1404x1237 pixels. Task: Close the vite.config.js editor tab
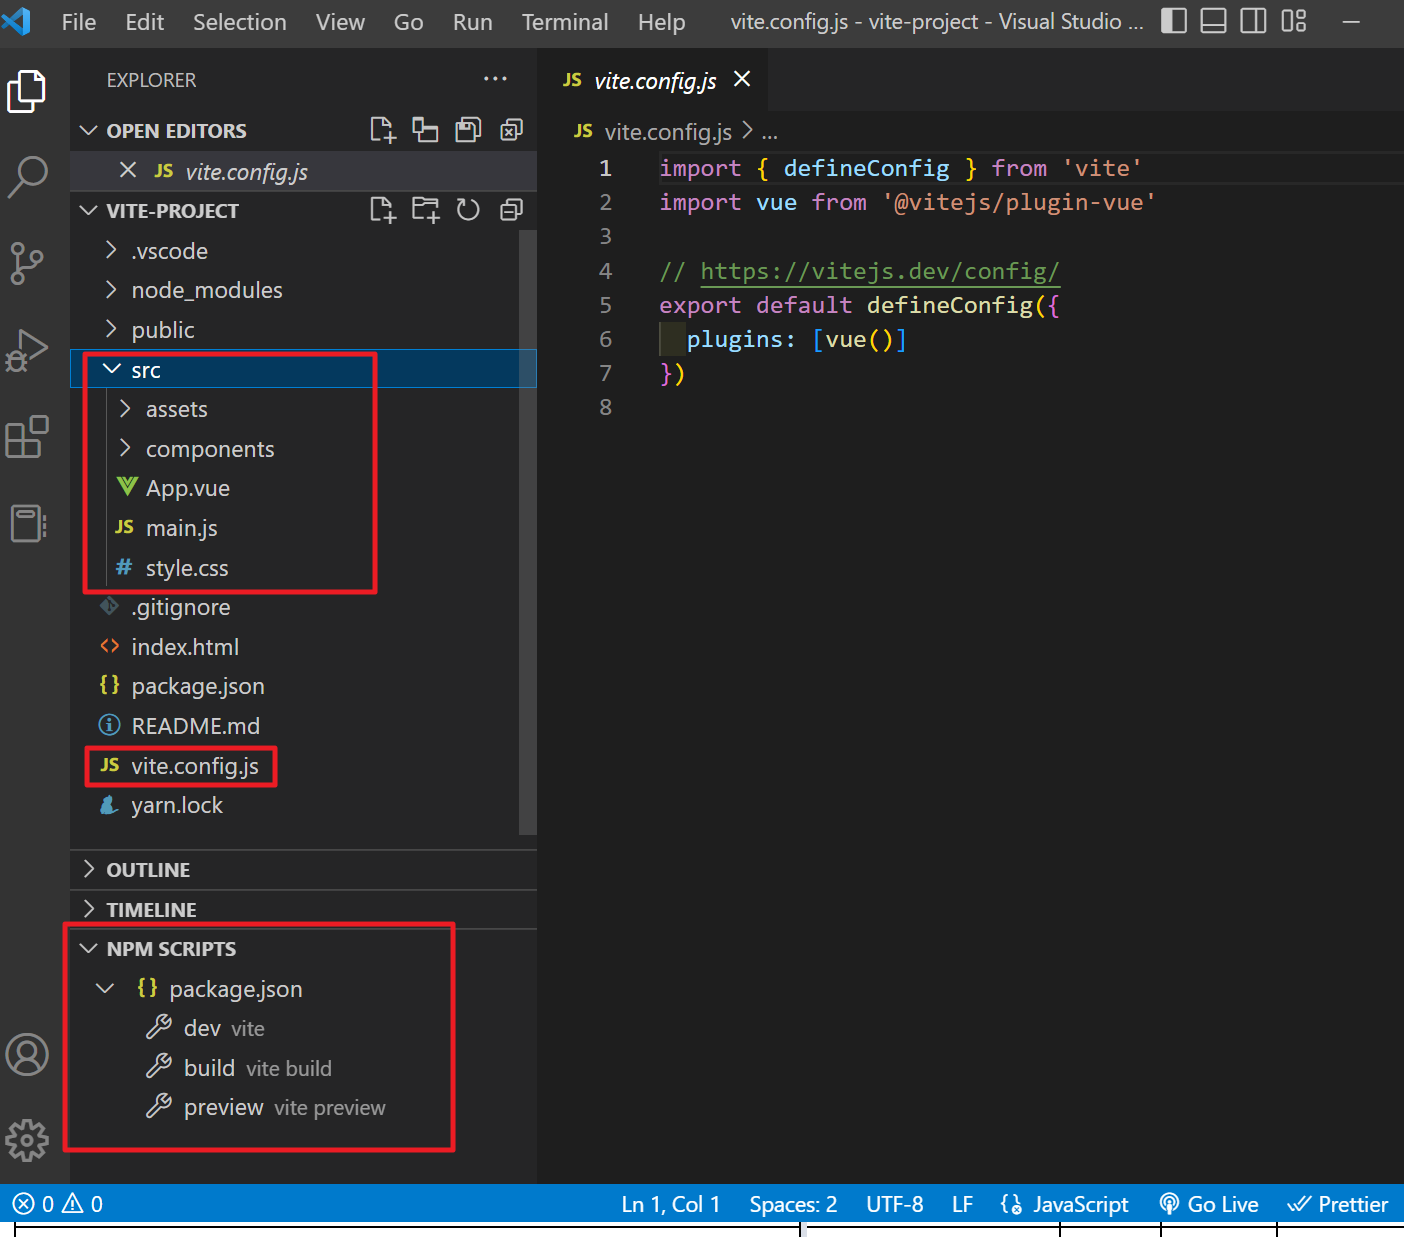pyautogui.click(x=742, y=79)
